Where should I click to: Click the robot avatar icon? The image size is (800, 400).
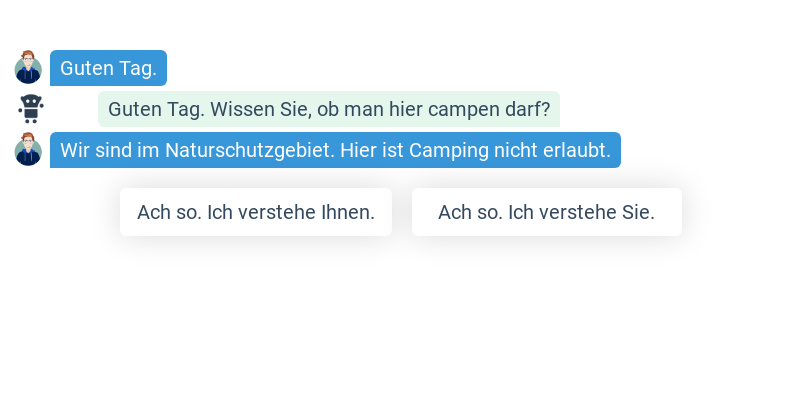[31, 108]
